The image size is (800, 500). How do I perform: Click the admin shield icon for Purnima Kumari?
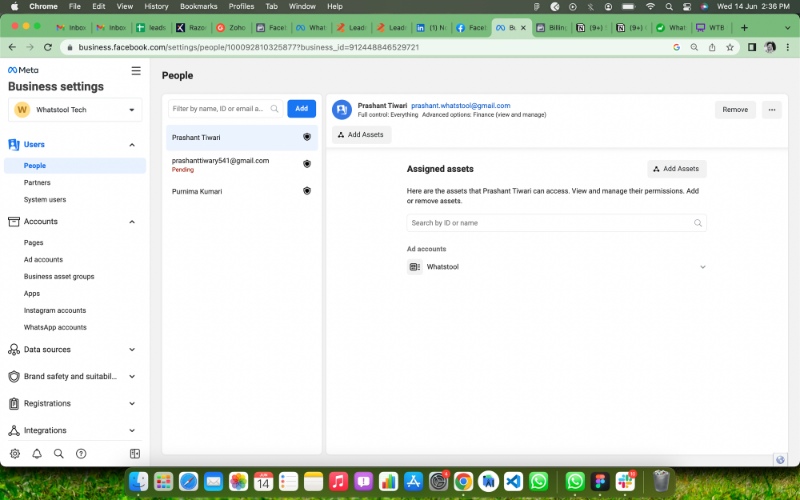tap(307, 190)
